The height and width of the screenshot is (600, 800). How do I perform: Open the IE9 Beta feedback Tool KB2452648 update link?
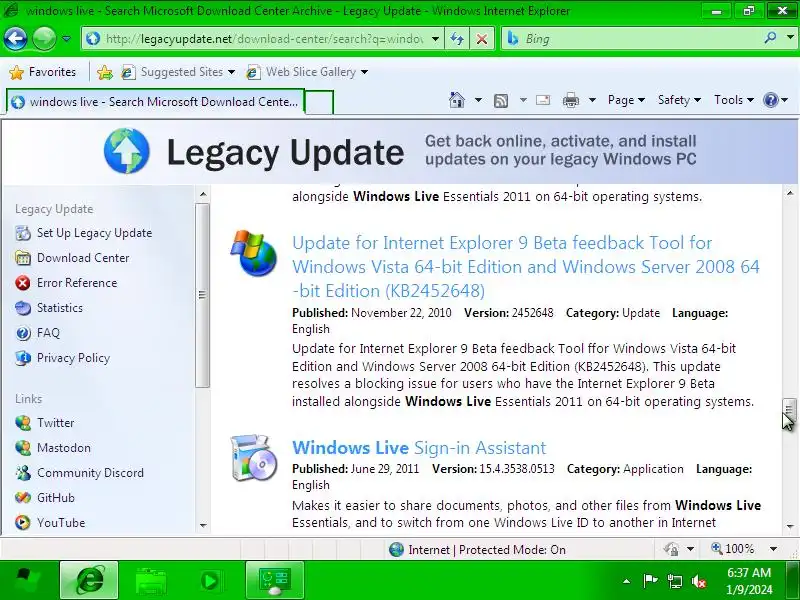(526, 267)
